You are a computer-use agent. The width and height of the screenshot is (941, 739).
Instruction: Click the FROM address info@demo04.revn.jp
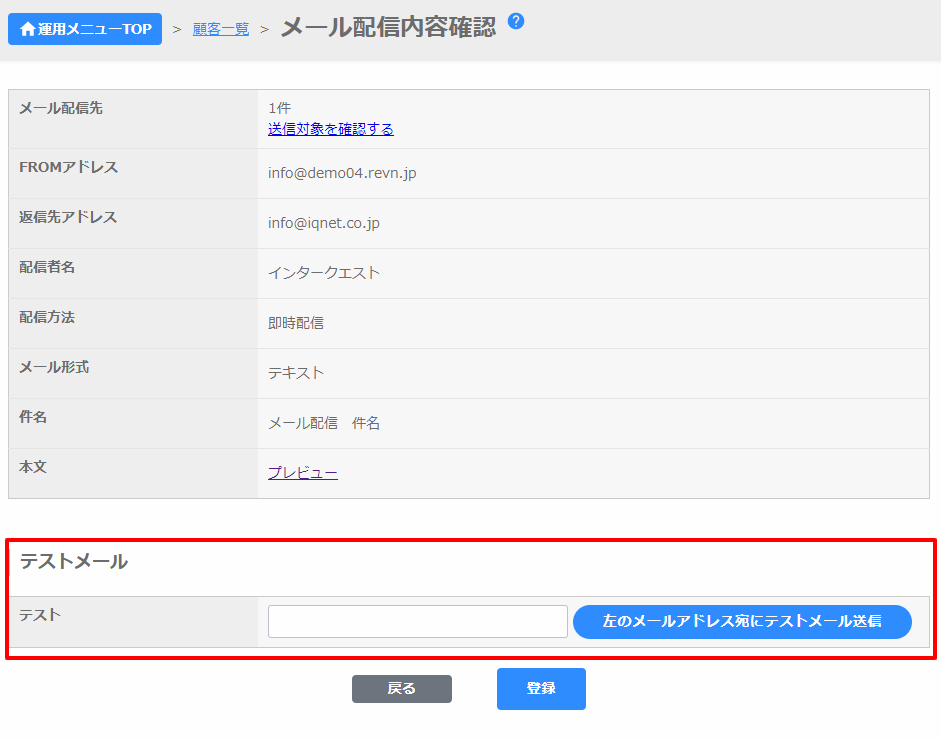point(342,173)
